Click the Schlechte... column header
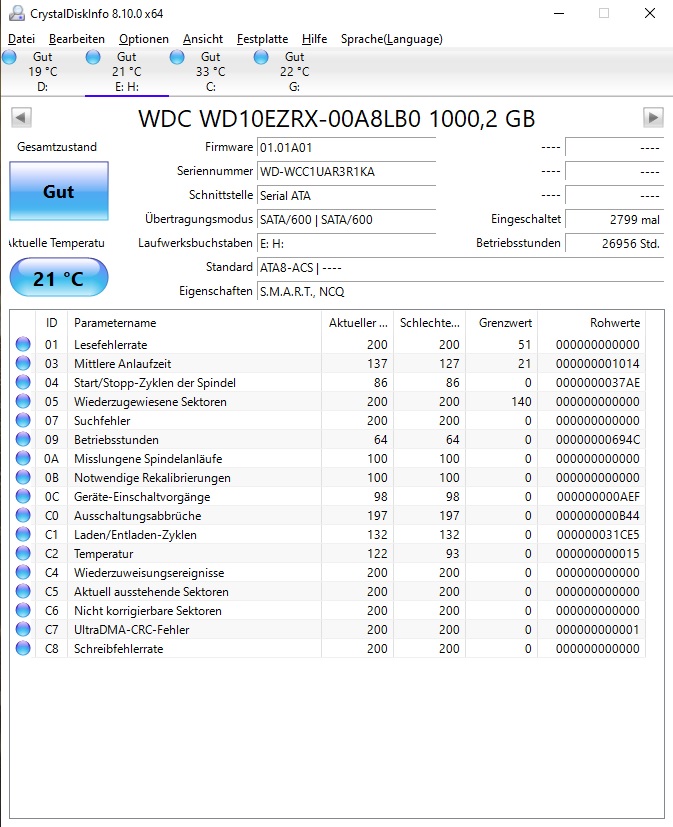This screenshot has width=673, height=827. 429,323
